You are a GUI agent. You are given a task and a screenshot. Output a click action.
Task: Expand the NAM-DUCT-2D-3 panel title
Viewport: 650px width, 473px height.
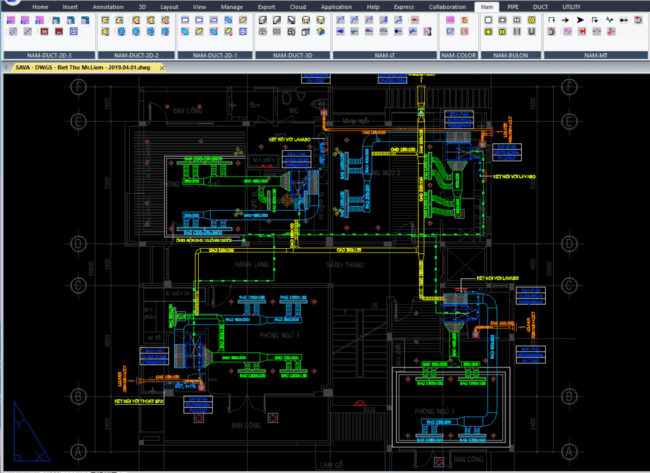click(x=49, y=55)
